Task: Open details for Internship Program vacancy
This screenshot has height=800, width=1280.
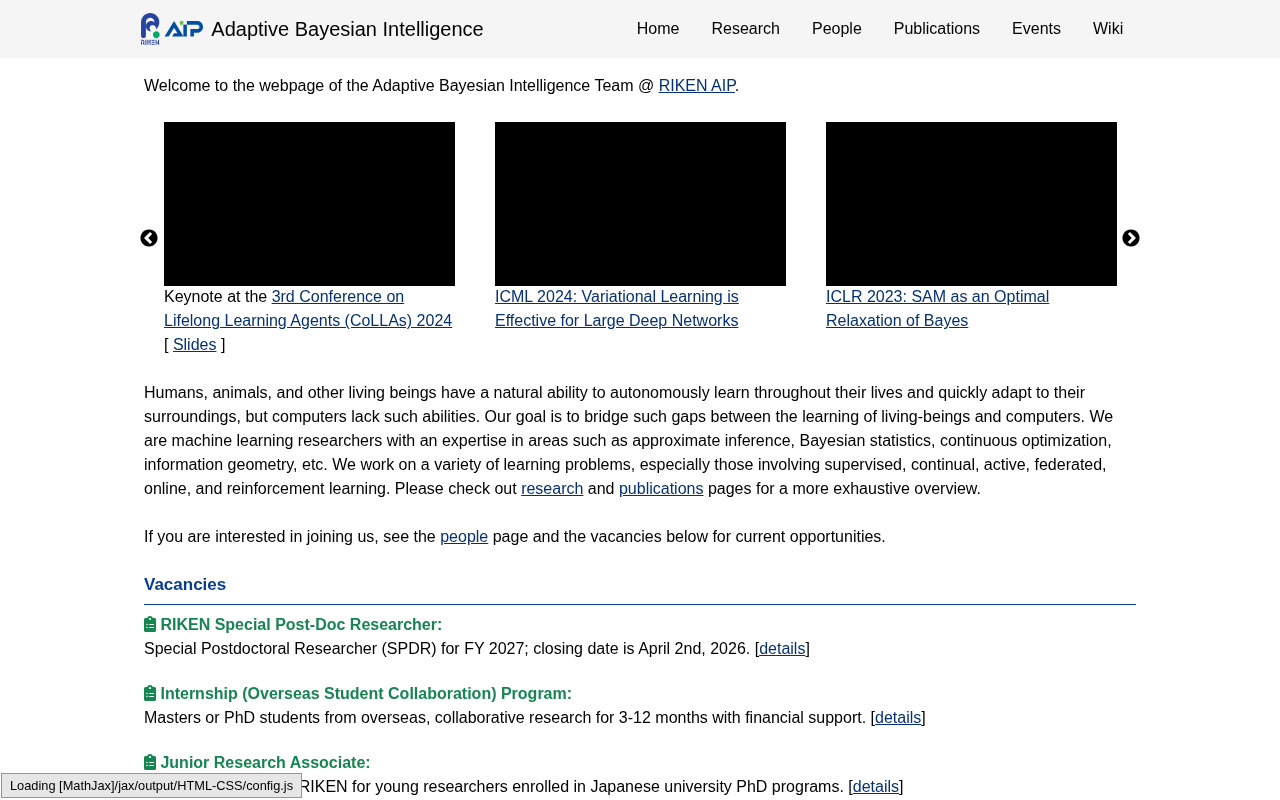Action: click(x=898, y=718)
